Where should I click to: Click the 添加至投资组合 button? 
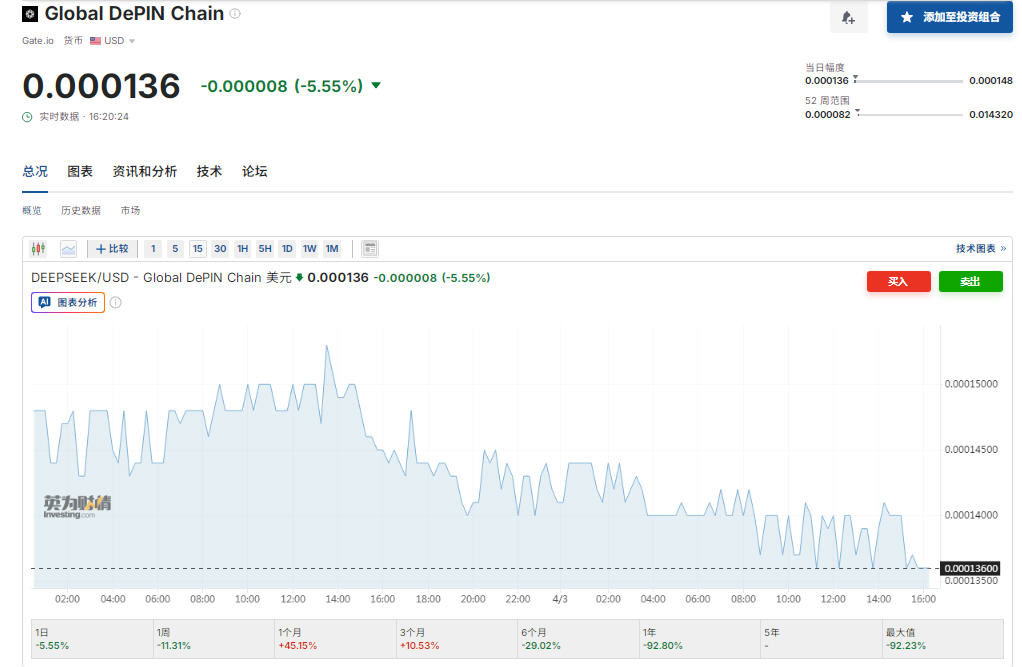tap(949, 17)
